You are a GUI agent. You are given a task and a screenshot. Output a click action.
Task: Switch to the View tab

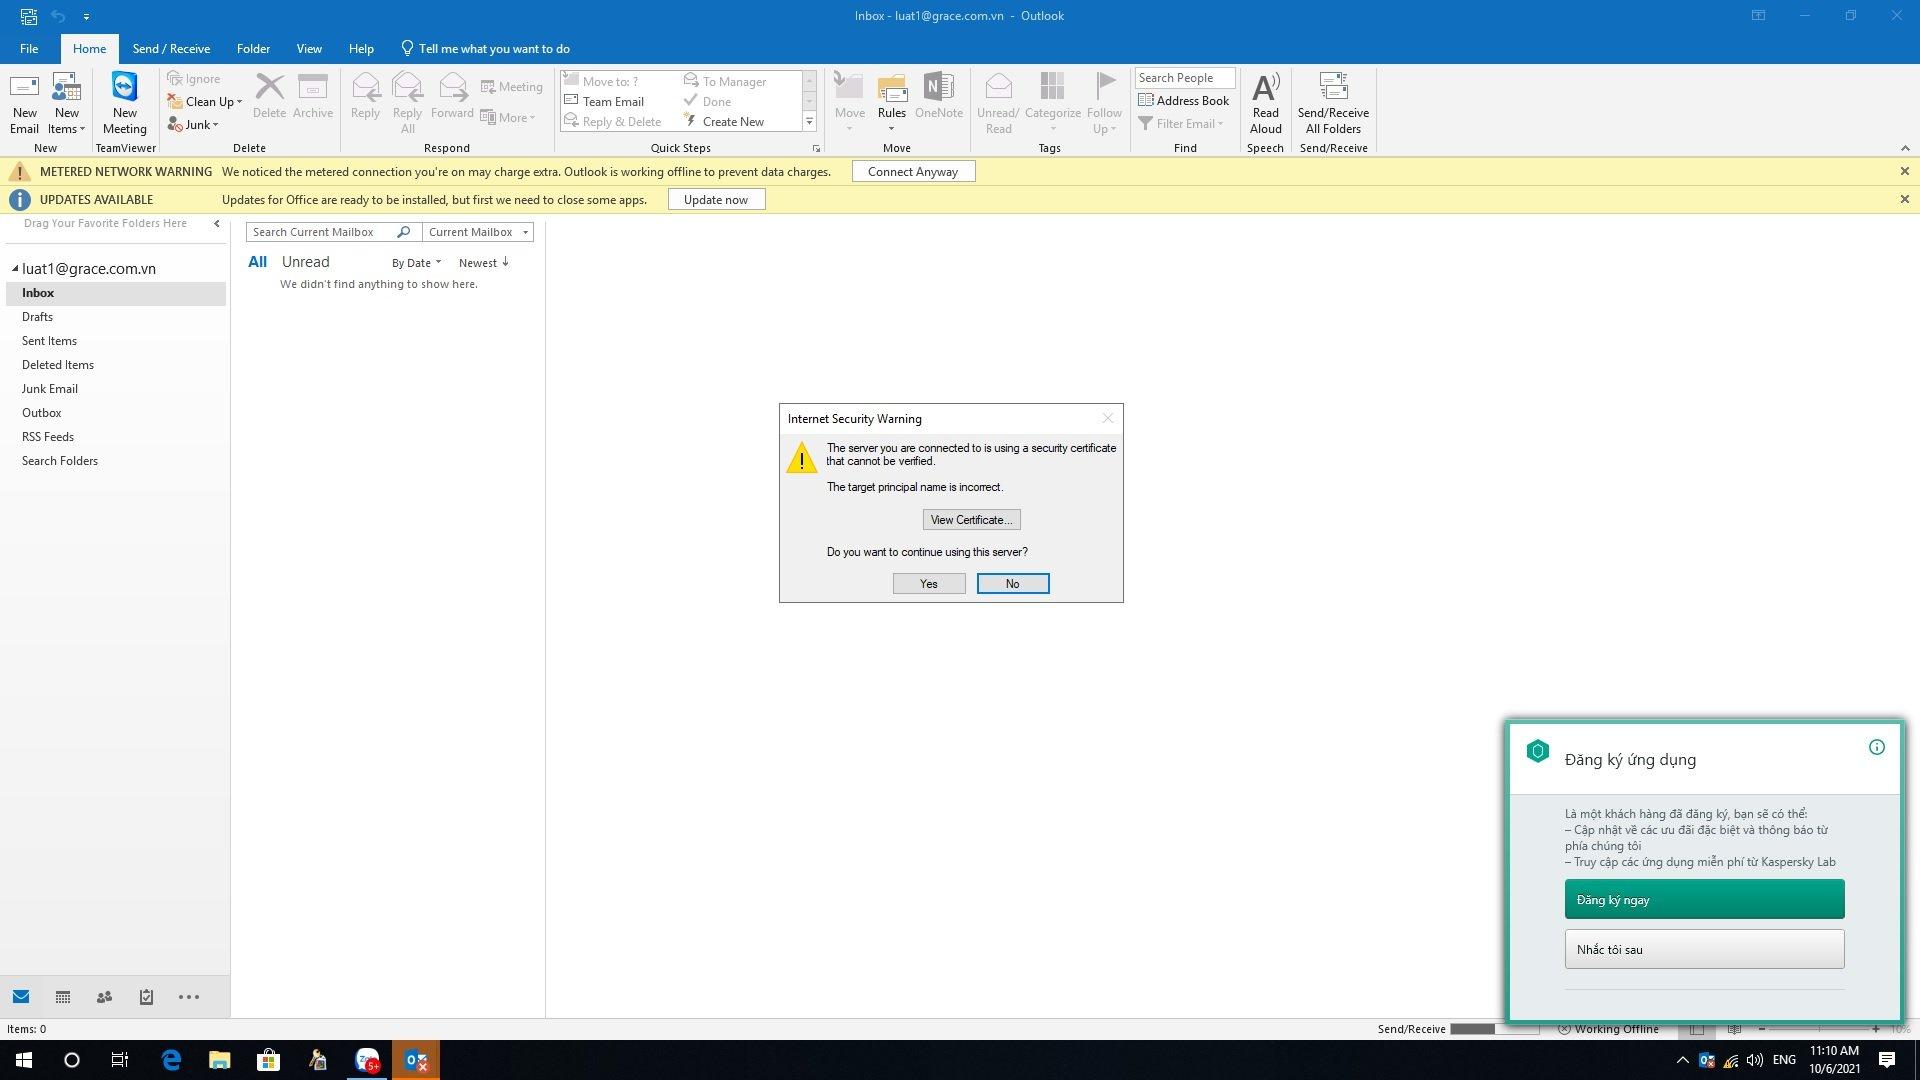pyautogui.click(x=309, y=48)
